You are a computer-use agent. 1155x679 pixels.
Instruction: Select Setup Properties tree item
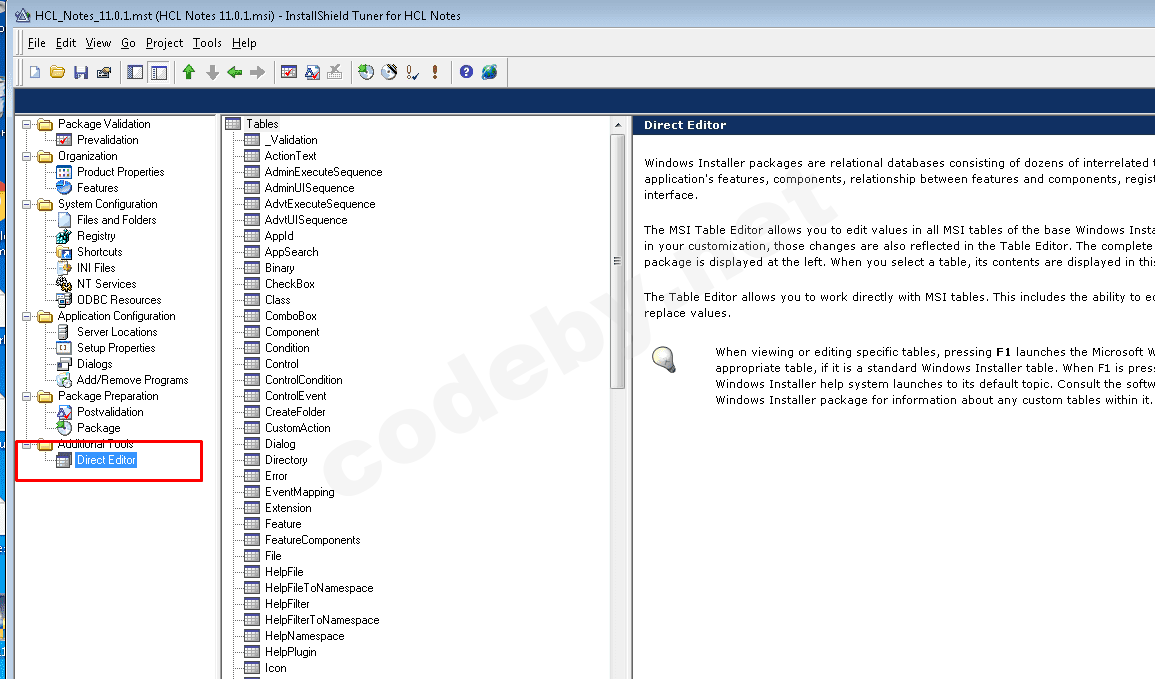tap(116, 348)
